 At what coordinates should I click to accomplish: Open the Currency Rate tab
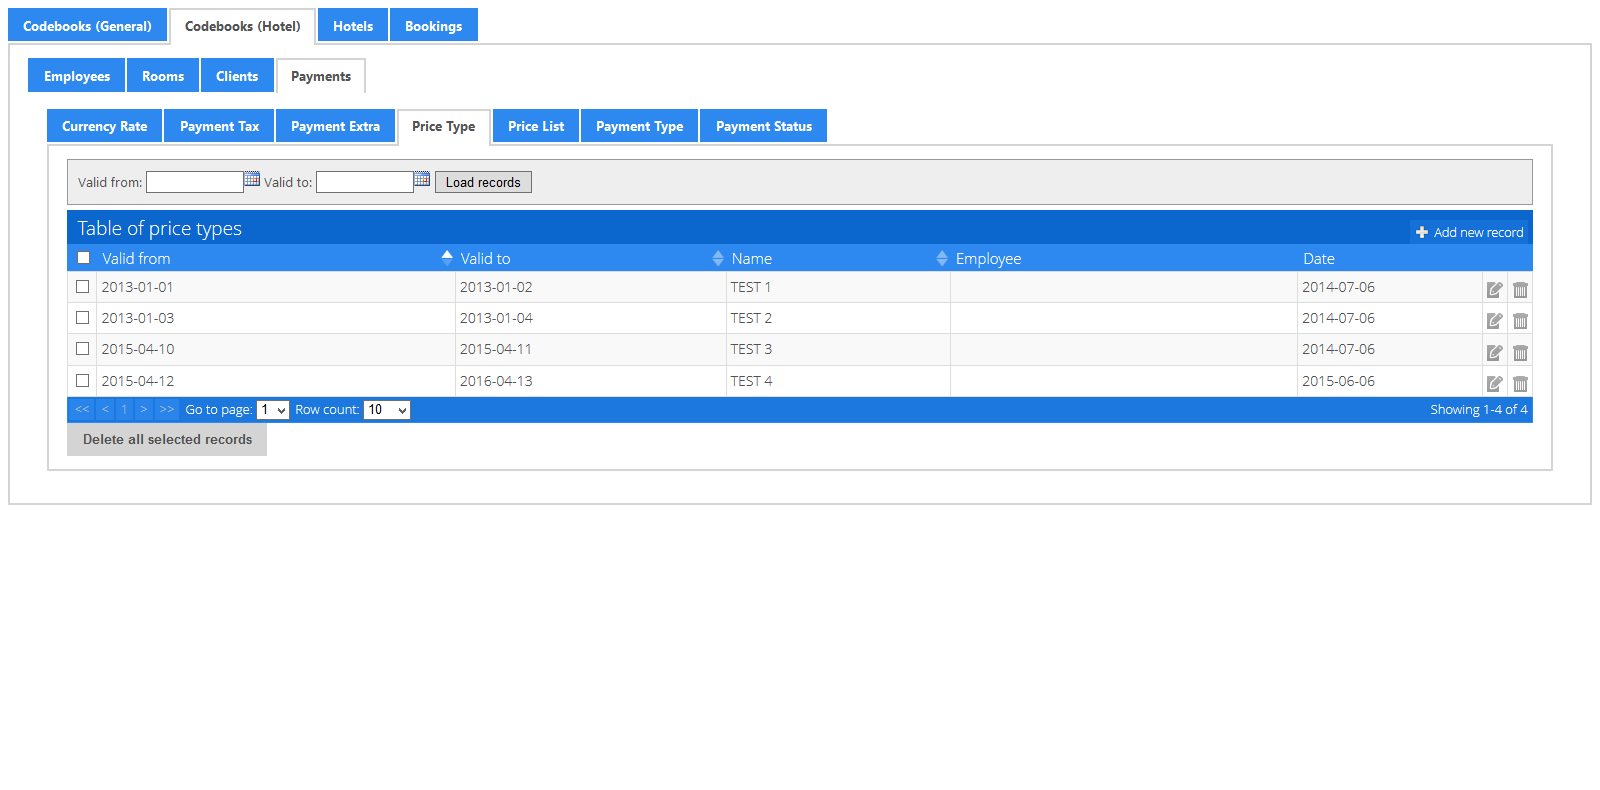pos(105,126)
